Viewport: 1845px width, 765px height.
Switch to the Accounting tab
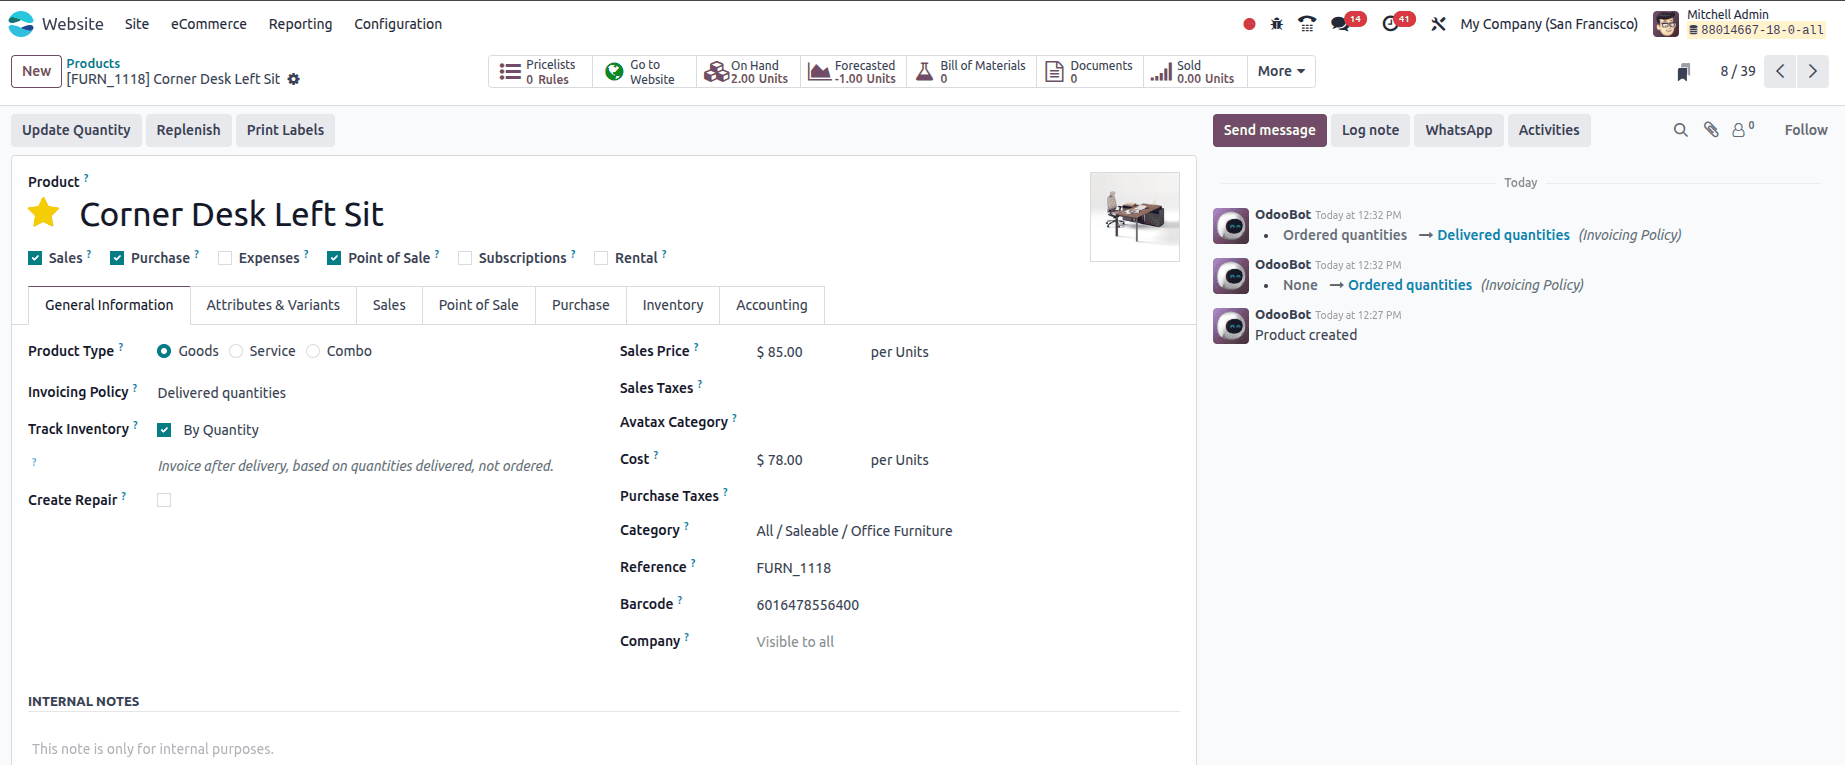(772, 305)
